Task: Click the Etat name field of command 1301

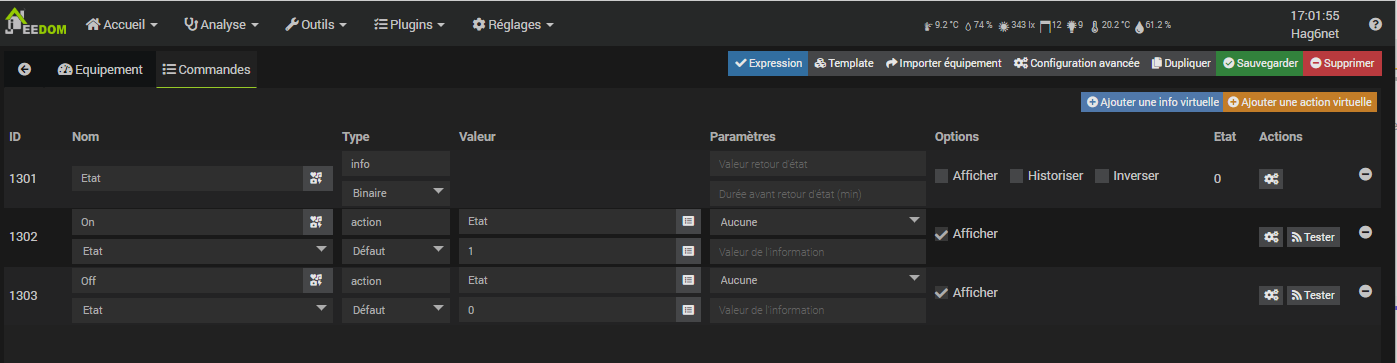Action: click(188, 178)
